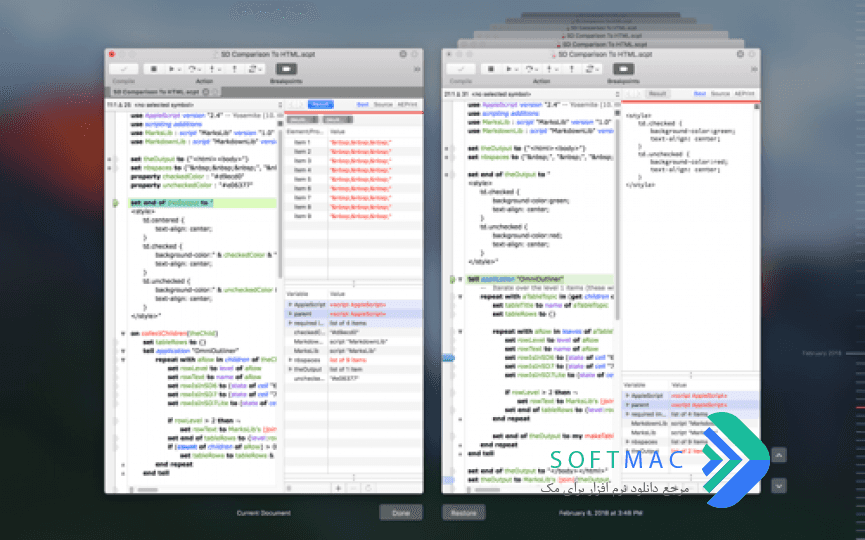Click Stop button in right window toolbar

tap(491, 69)
